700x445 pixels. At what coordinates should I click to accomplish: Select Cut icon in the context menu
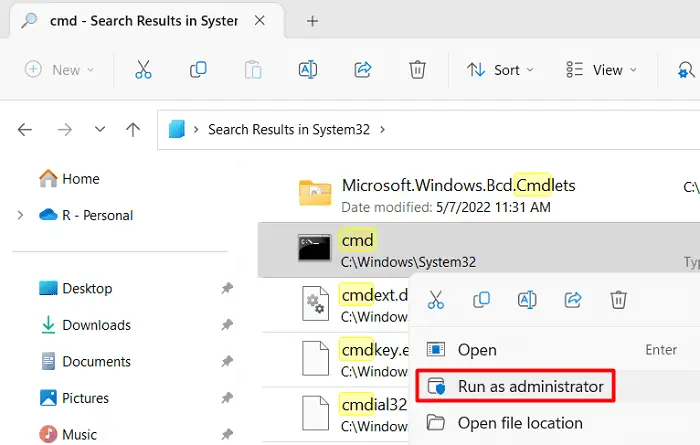coord(436,299)
